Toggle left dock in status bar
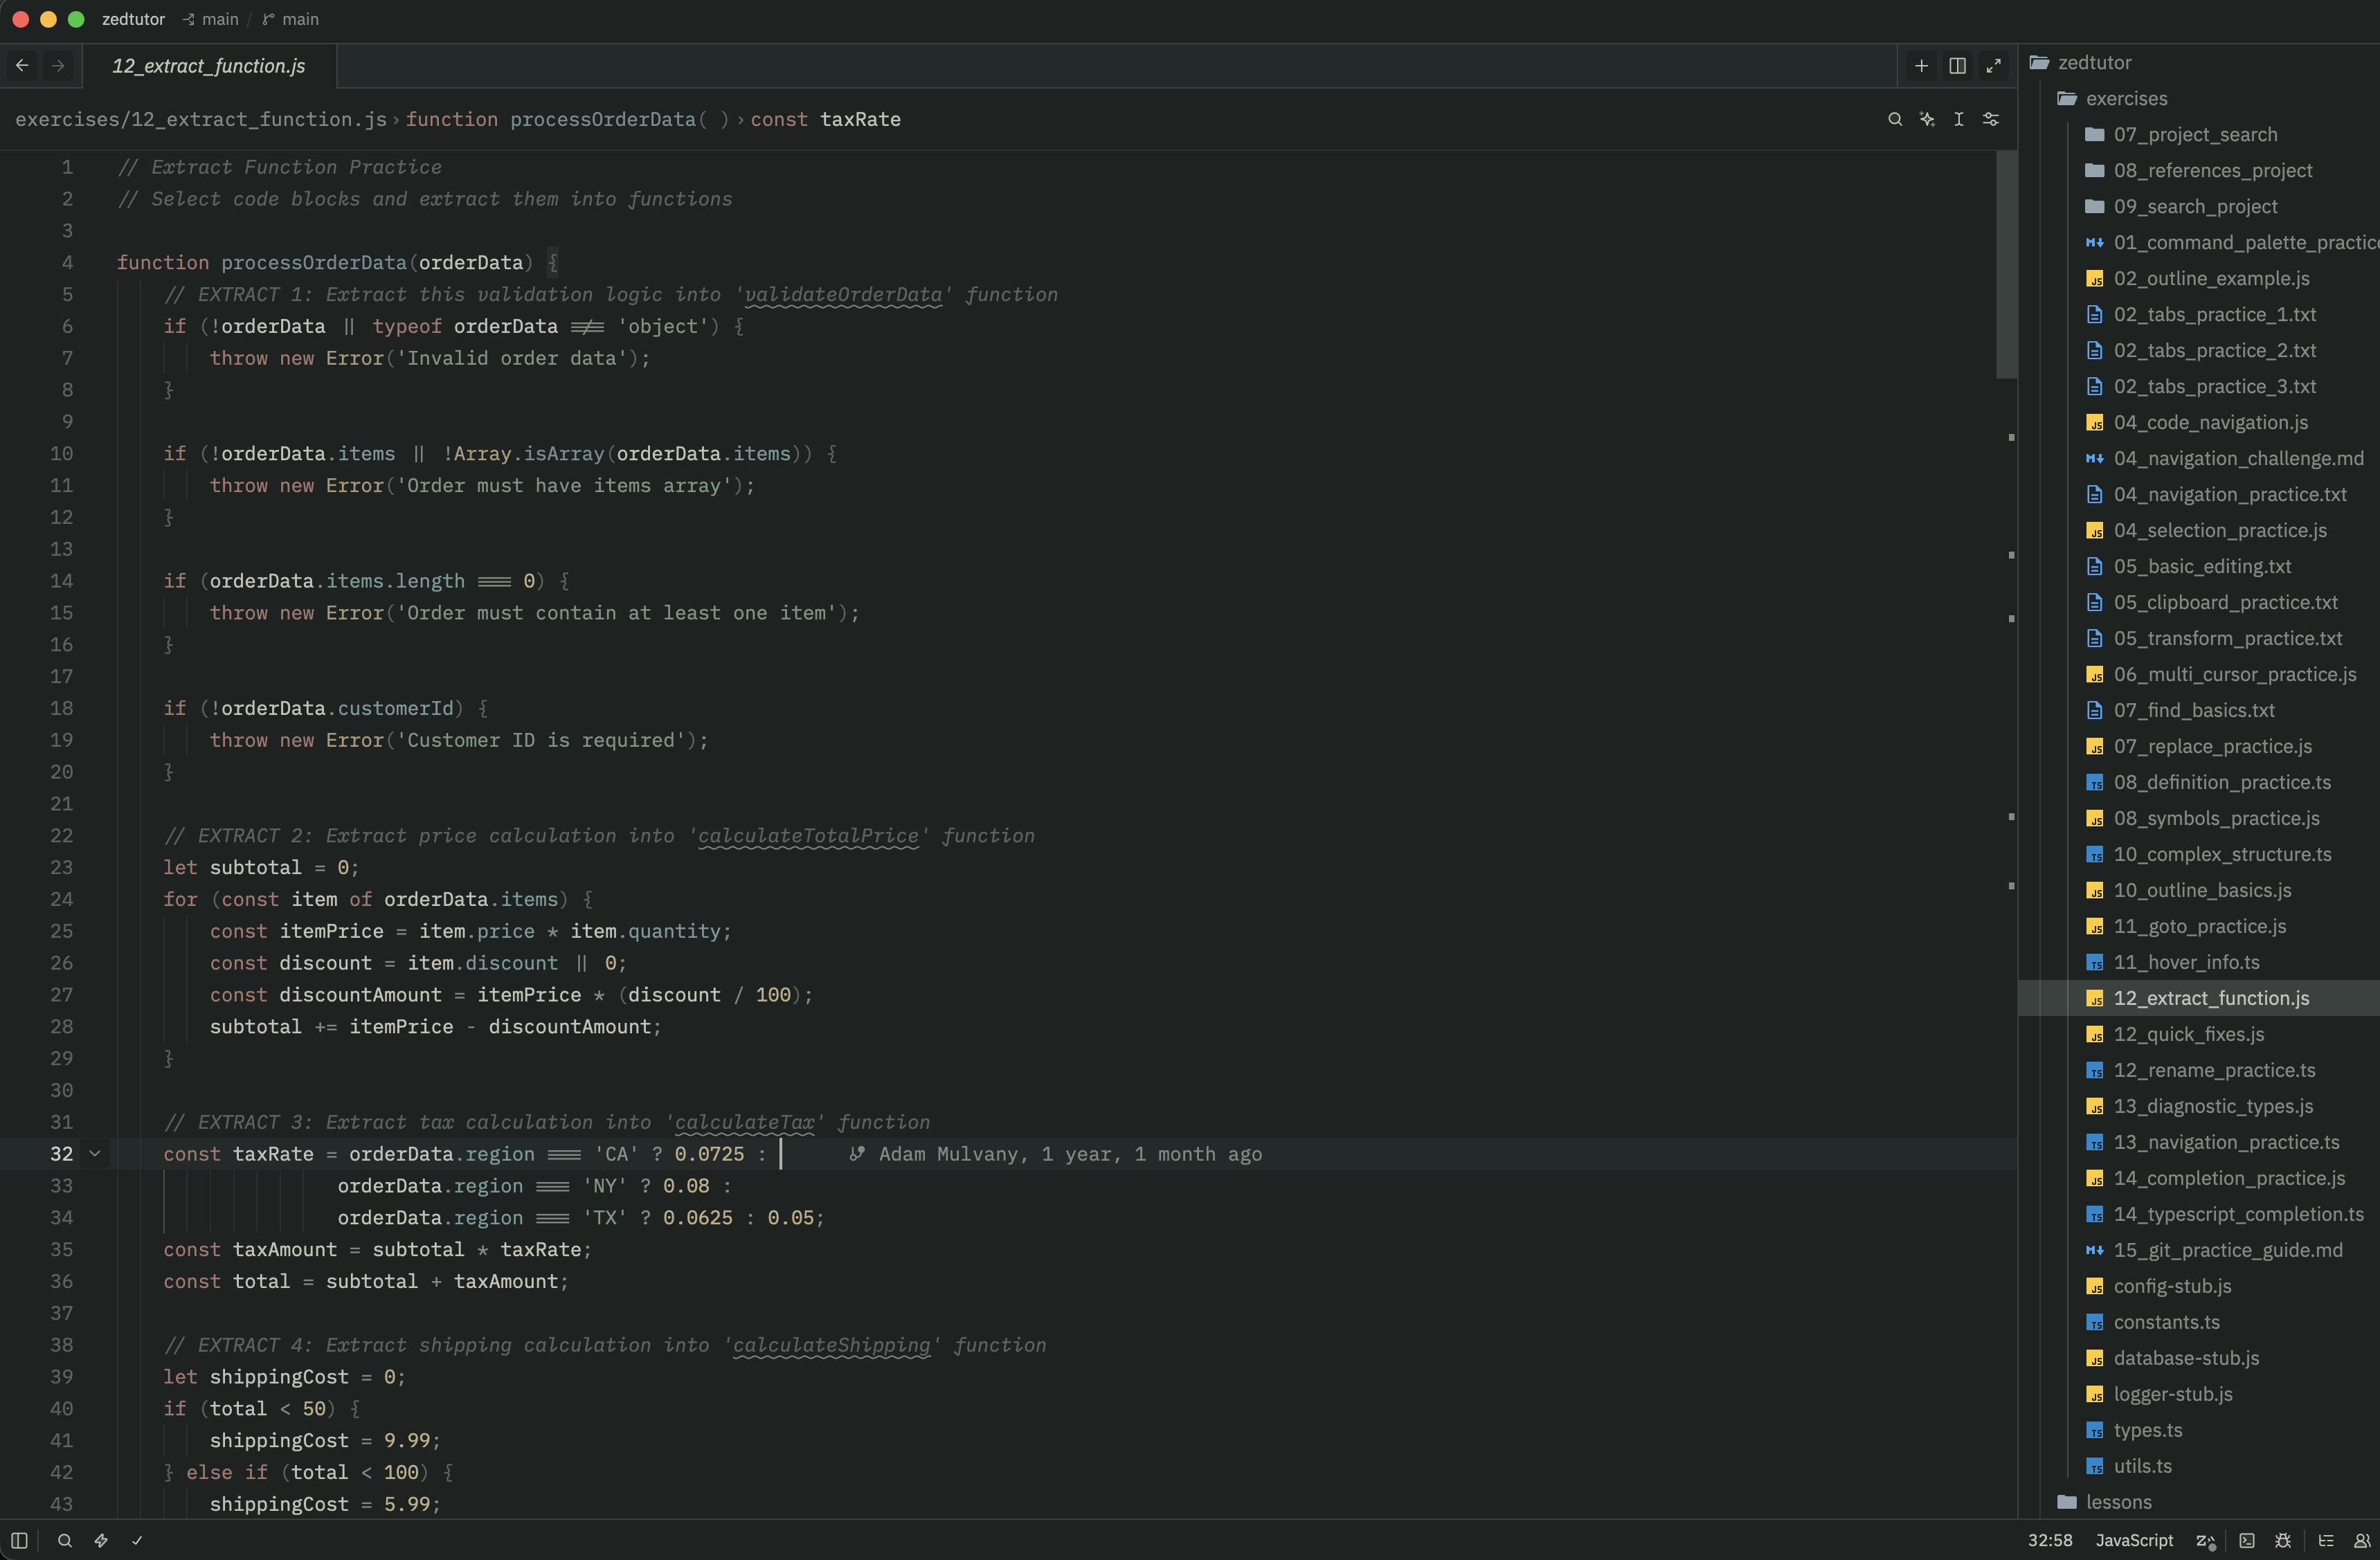 [x=19, y=1541]
